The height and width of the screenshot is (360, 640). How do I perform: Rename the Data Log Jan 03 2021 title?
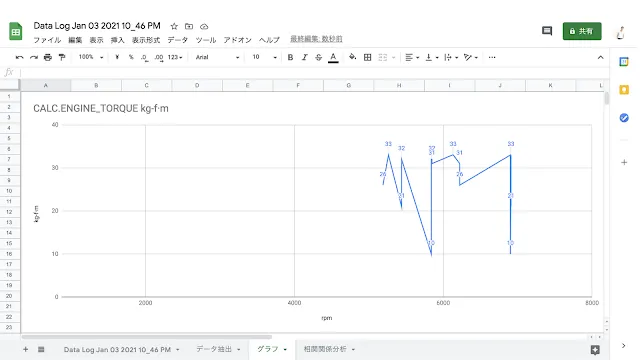[97, 26]
